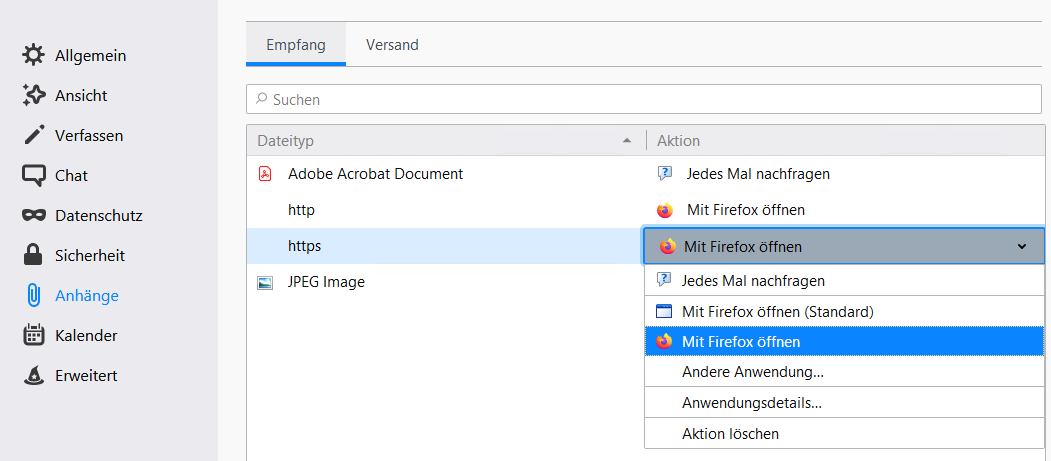Click the Sicherheit padlock icon
This screenshot has width=1051, height=461.
coord(34,255)
